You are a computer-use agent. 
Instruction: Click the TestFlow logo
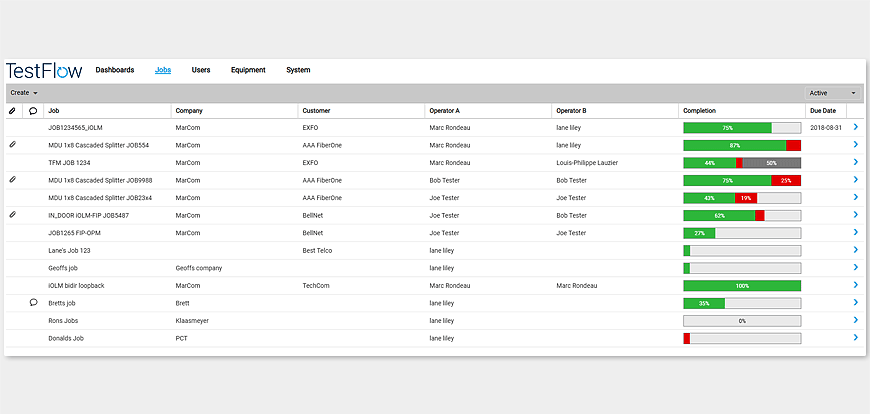44,70
